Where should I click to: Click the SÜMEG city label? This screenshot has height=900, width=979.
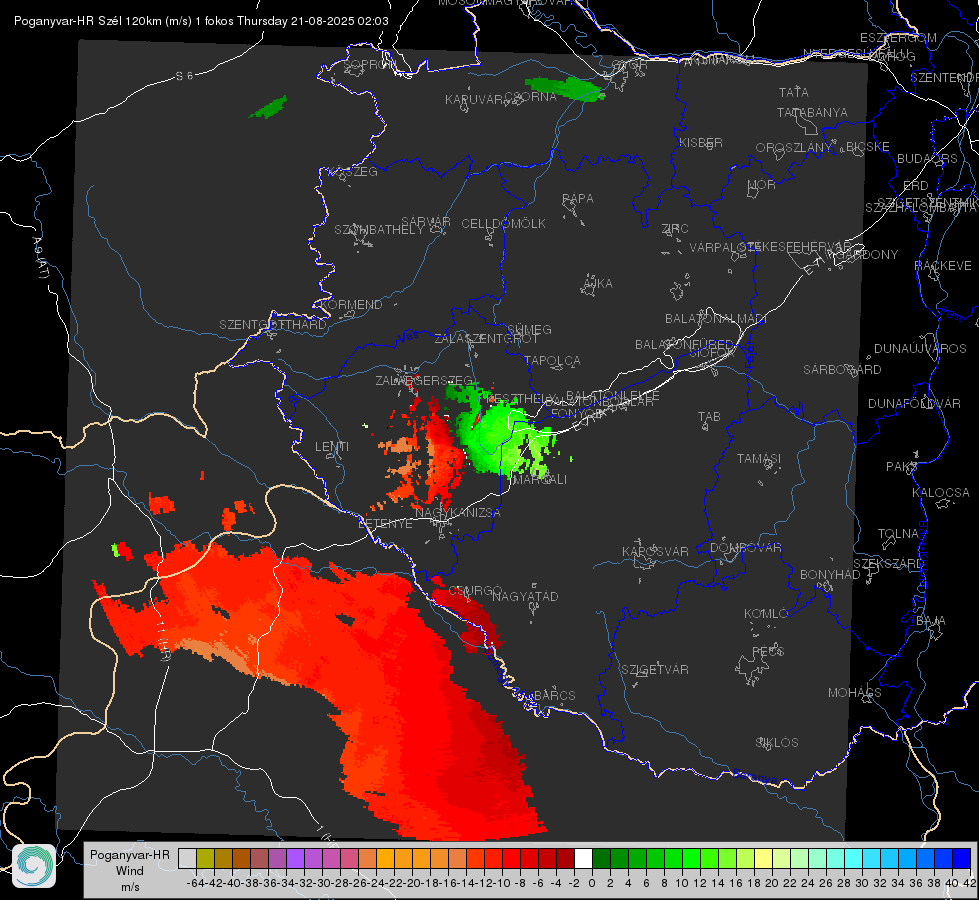(x=529, y=329)
